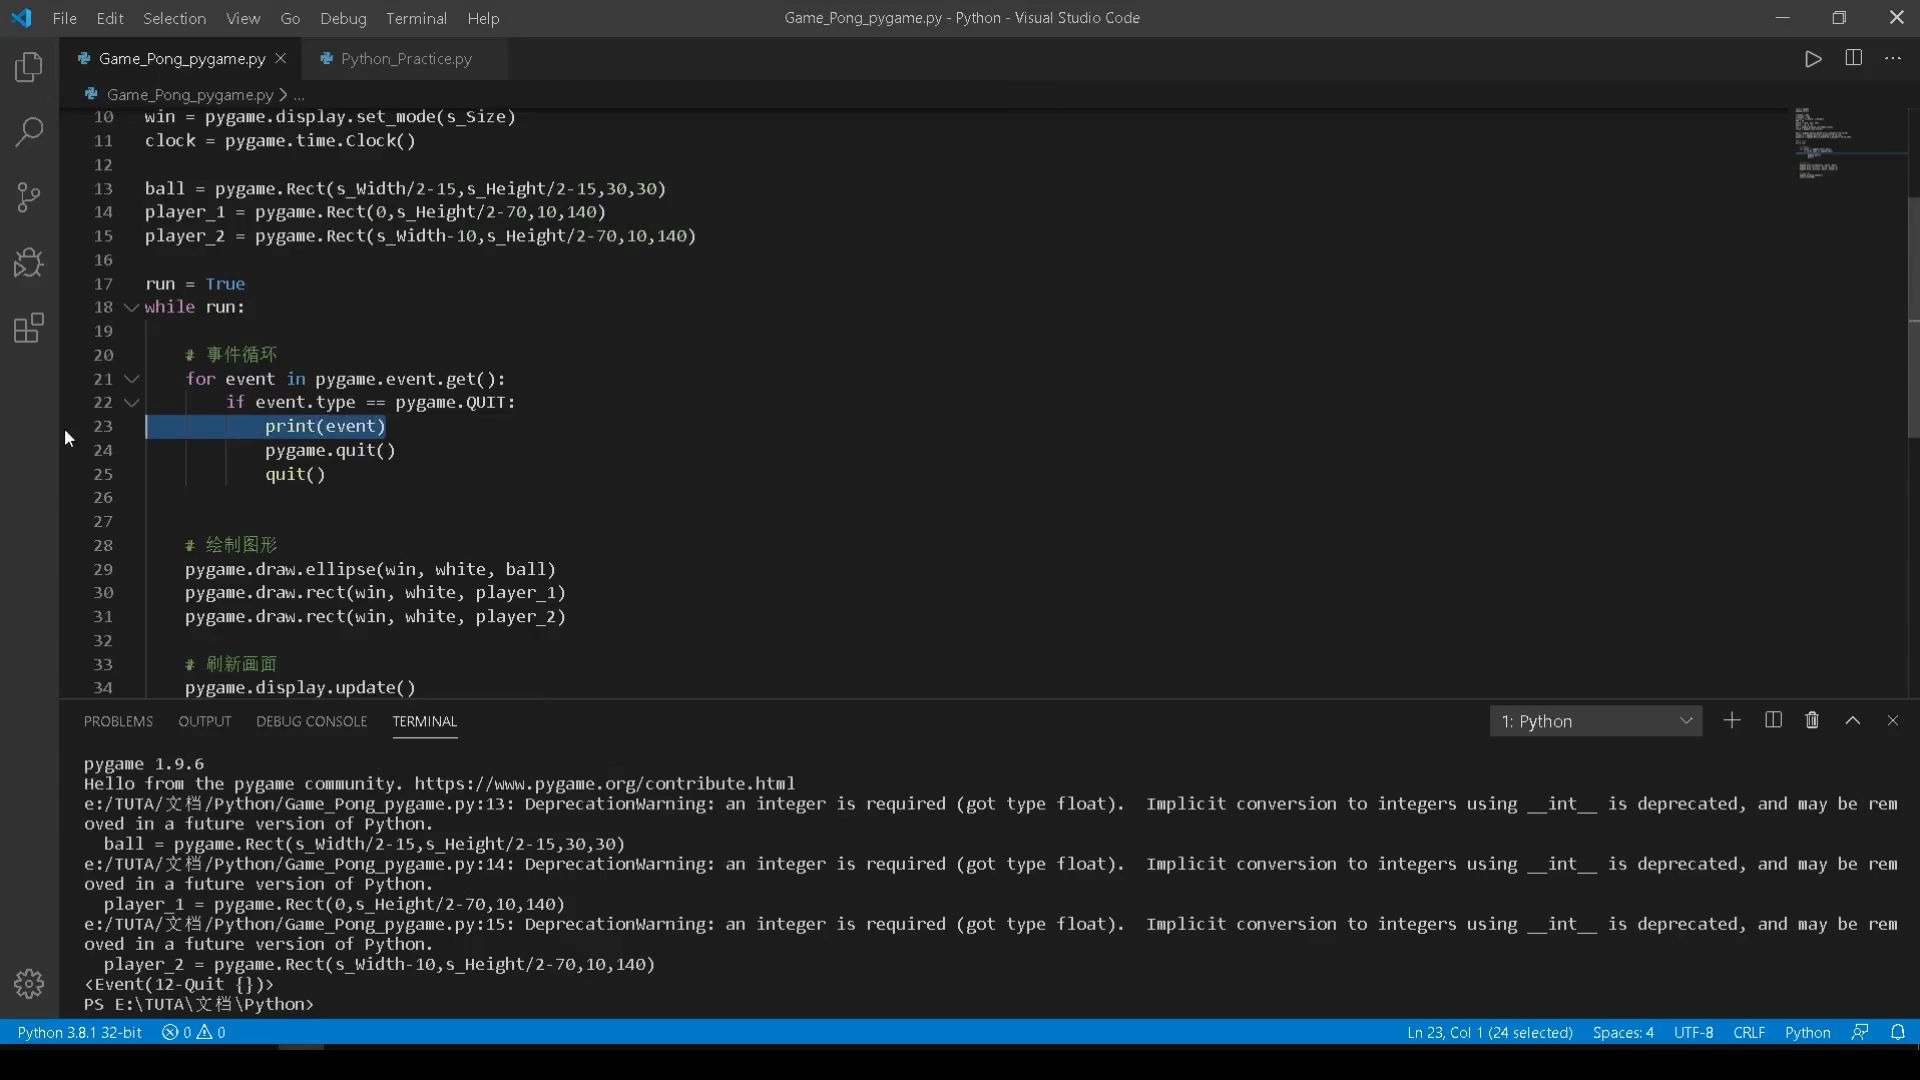Click the Manage gear icon
Screen dimensions: 1920x1080
coord(29,983)
